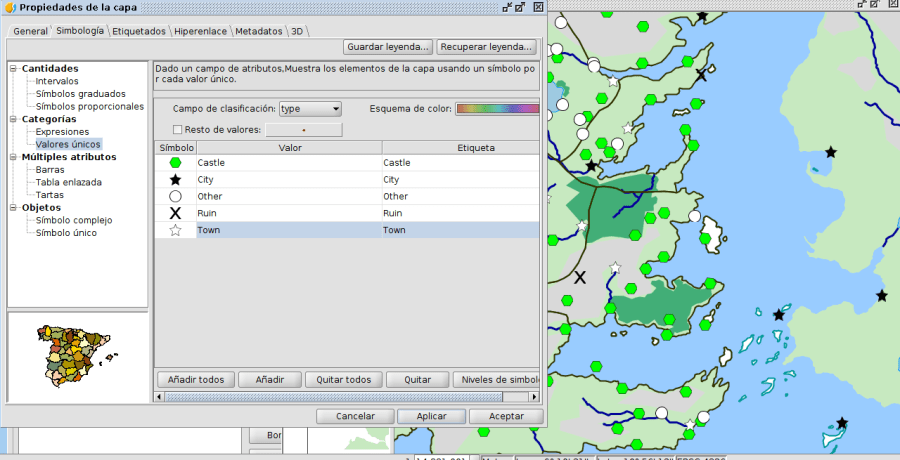Viewport: 900px width, 460px height.
Task: Select 'Símbolos graduados' in the tree
Action: click(x=81, y=94)
